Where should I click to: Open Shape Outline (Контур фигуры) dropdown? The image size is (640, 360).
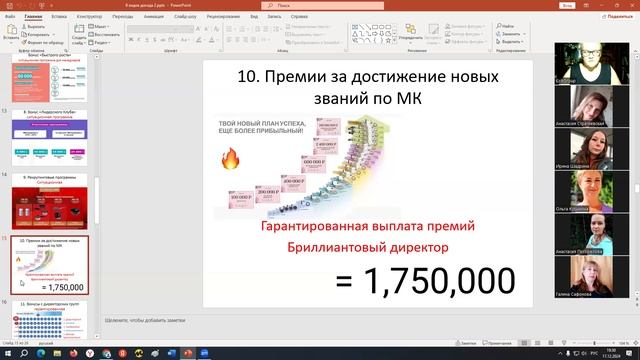pos(465,34)
